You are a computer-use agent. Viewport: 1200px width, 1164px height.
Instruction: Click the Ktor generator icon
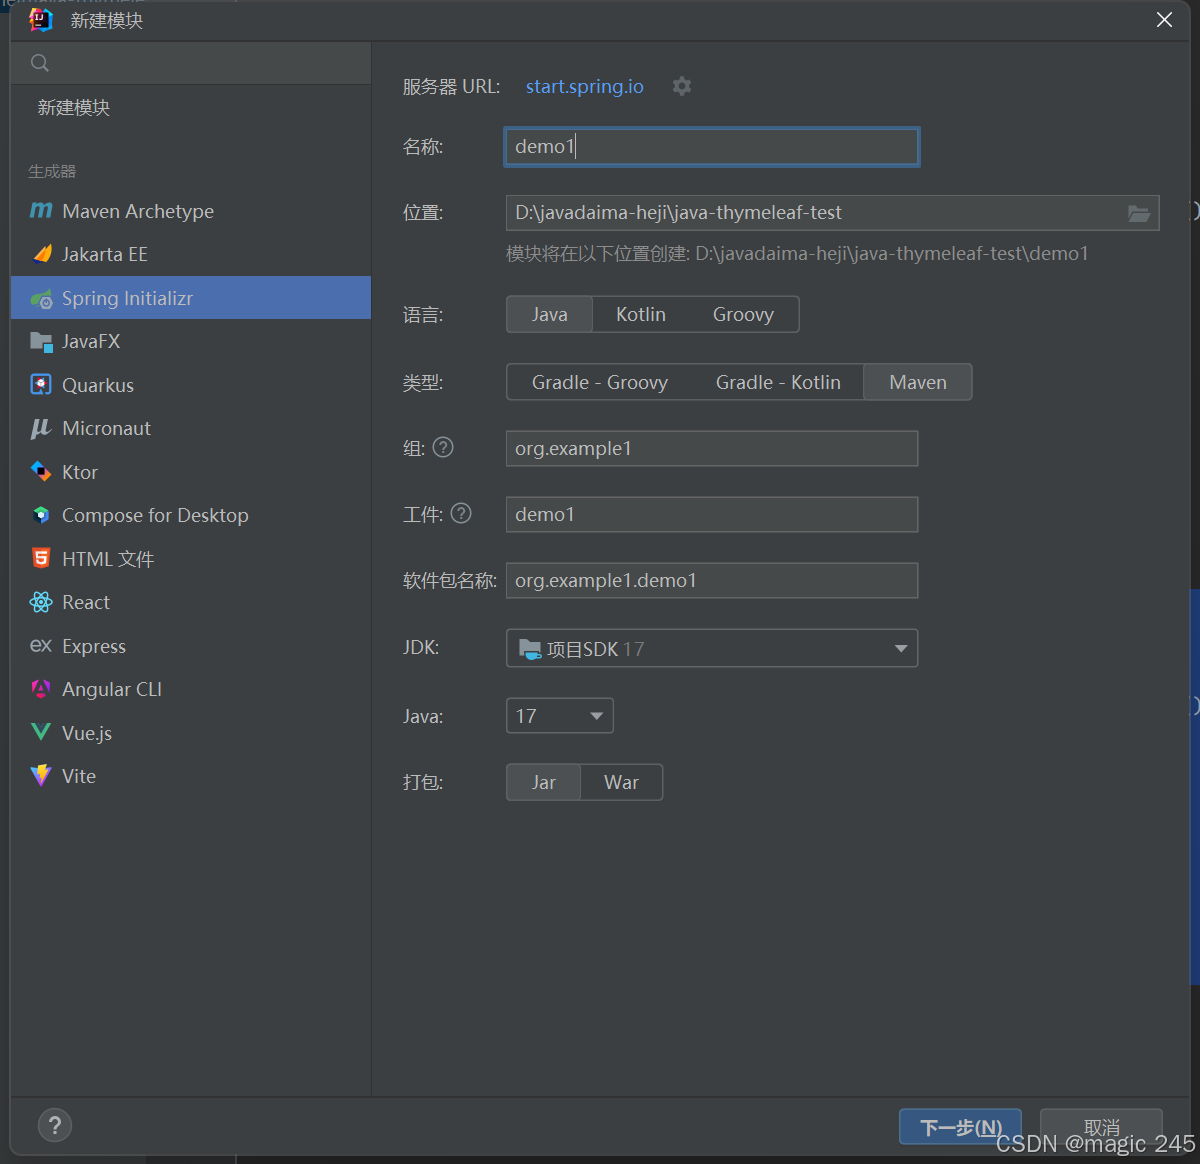coord(41,472)
